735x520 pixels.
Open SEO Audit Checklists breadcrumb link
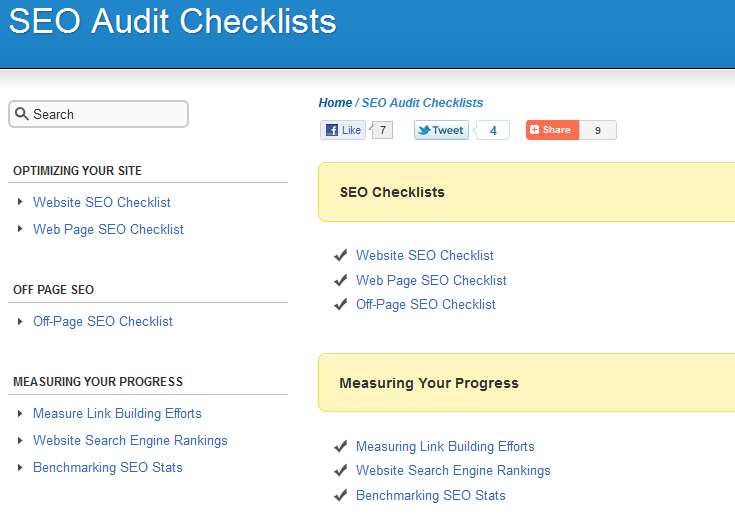tap(422, 103)
